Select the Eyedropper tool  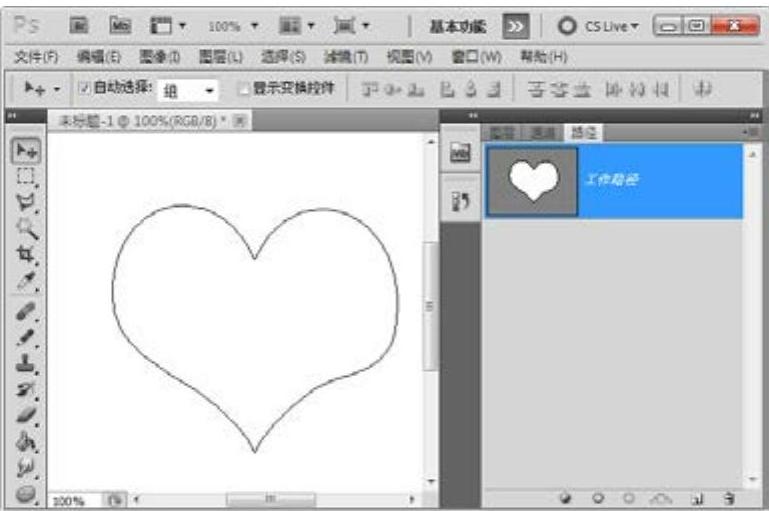click(x=24, y=279)
